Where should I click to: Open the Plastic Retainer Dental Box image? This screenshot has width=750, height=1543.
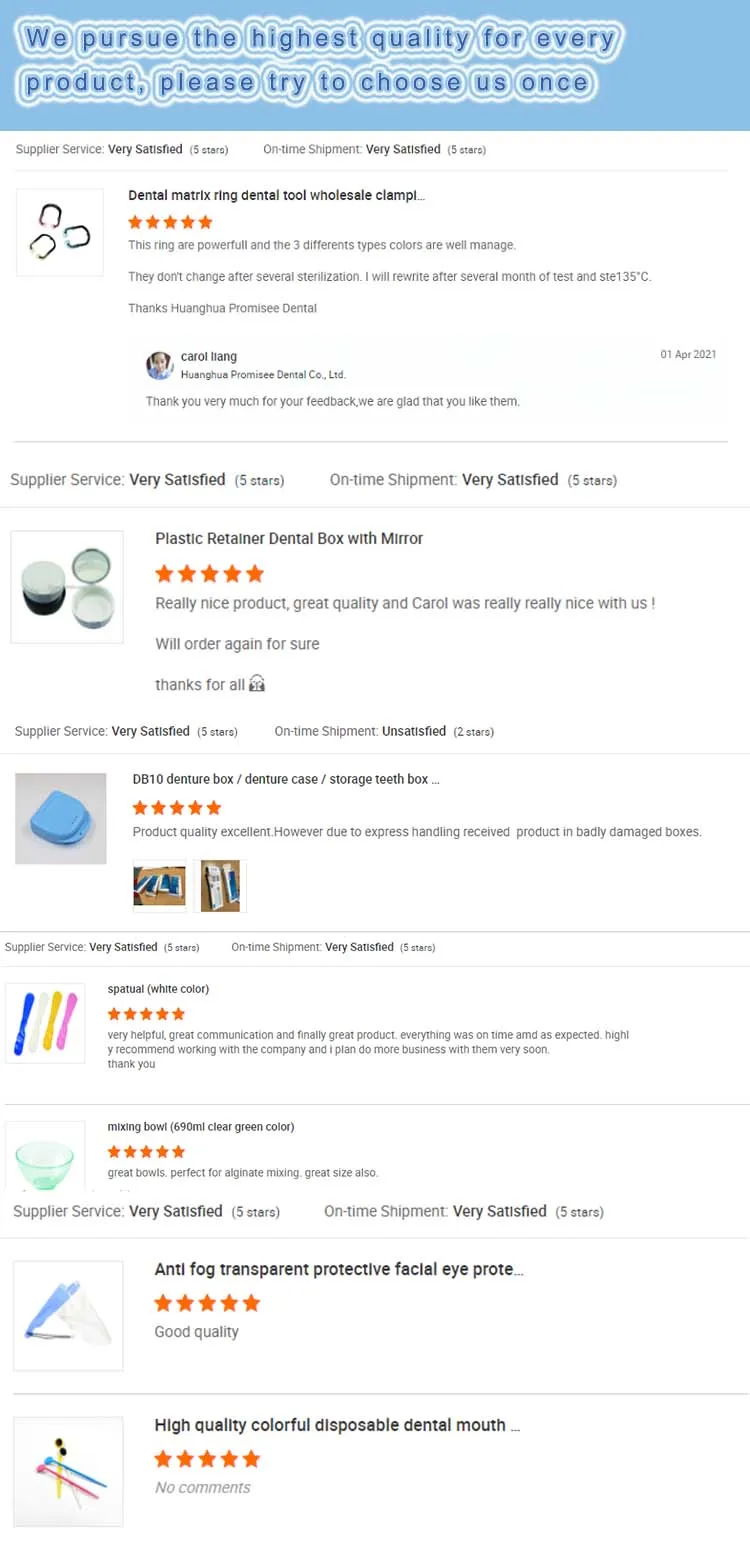[67, 587]
